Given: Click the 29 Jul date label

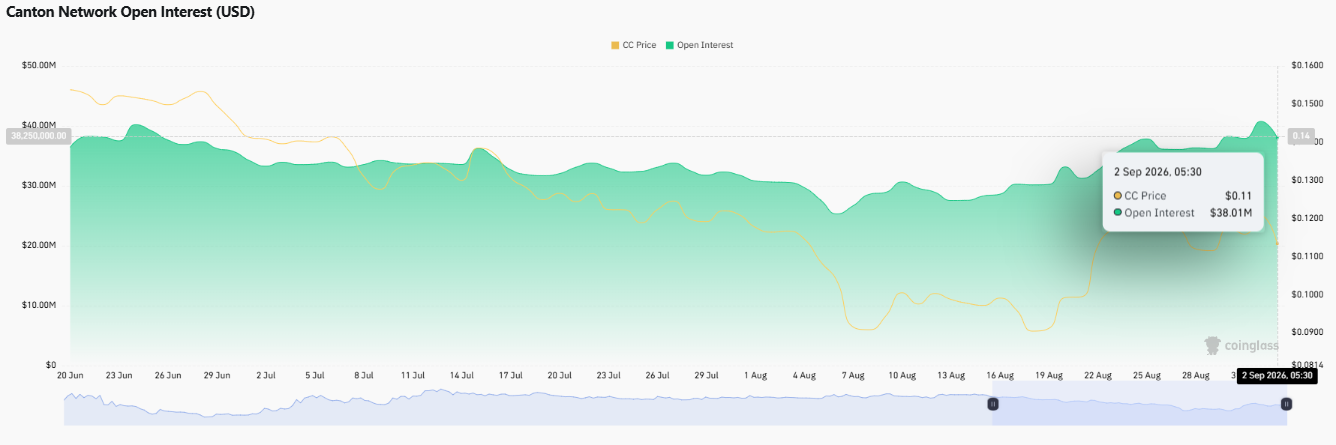Looking at the screenshot, I should tap(707, 375).
